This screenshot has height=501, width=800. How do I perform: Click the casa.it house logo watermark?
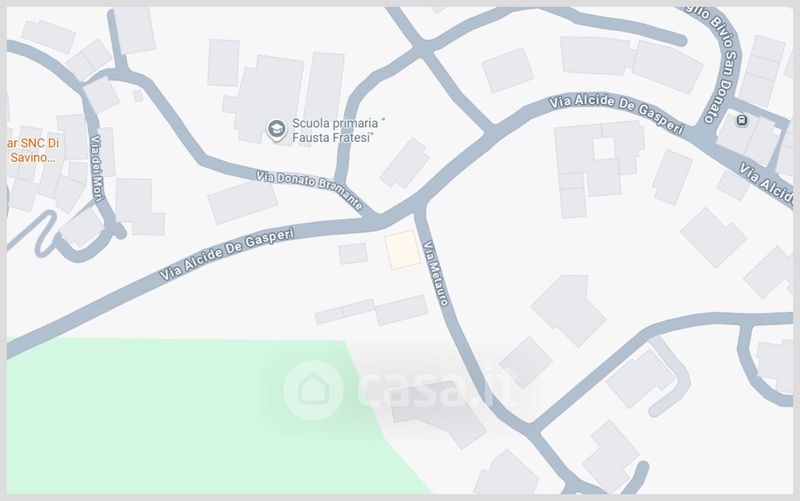(313, 390)
